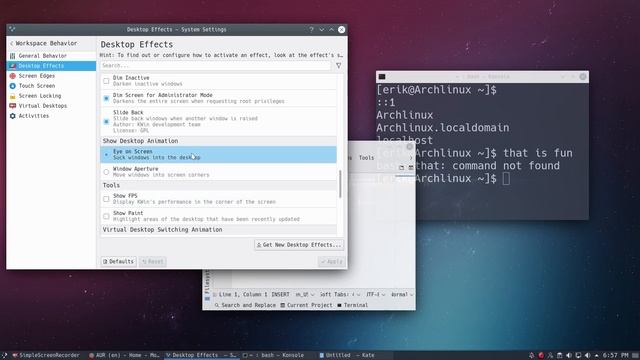Click the Konsole window's title bar icon
640x360 pixels.
(x=382, y=77)
